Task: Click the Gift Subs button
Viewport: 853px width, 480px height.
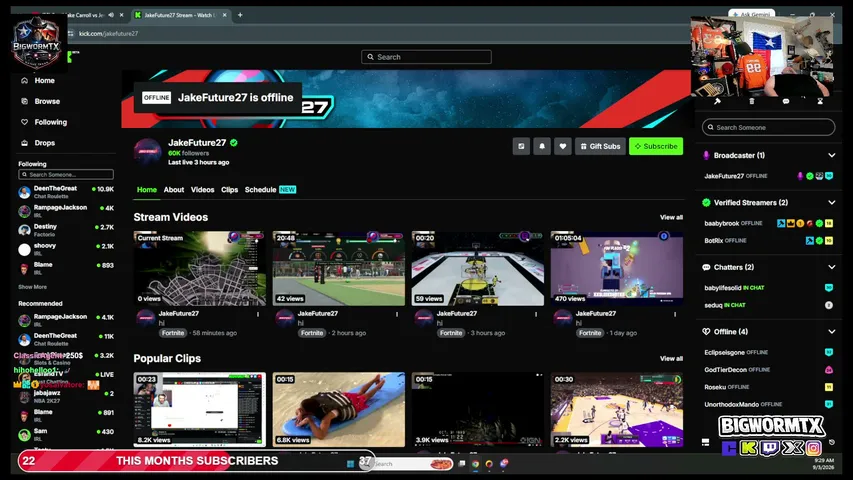Action: tap(600, 146)
